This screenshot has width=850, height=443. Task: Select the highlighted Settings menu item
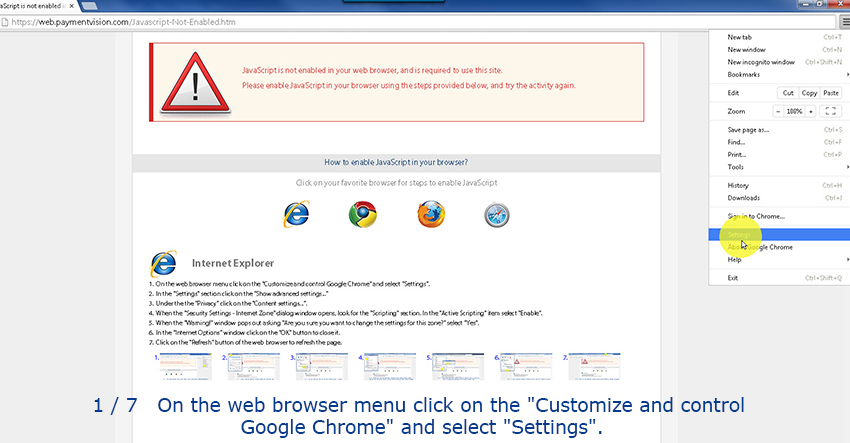click(x=780, y=234)
